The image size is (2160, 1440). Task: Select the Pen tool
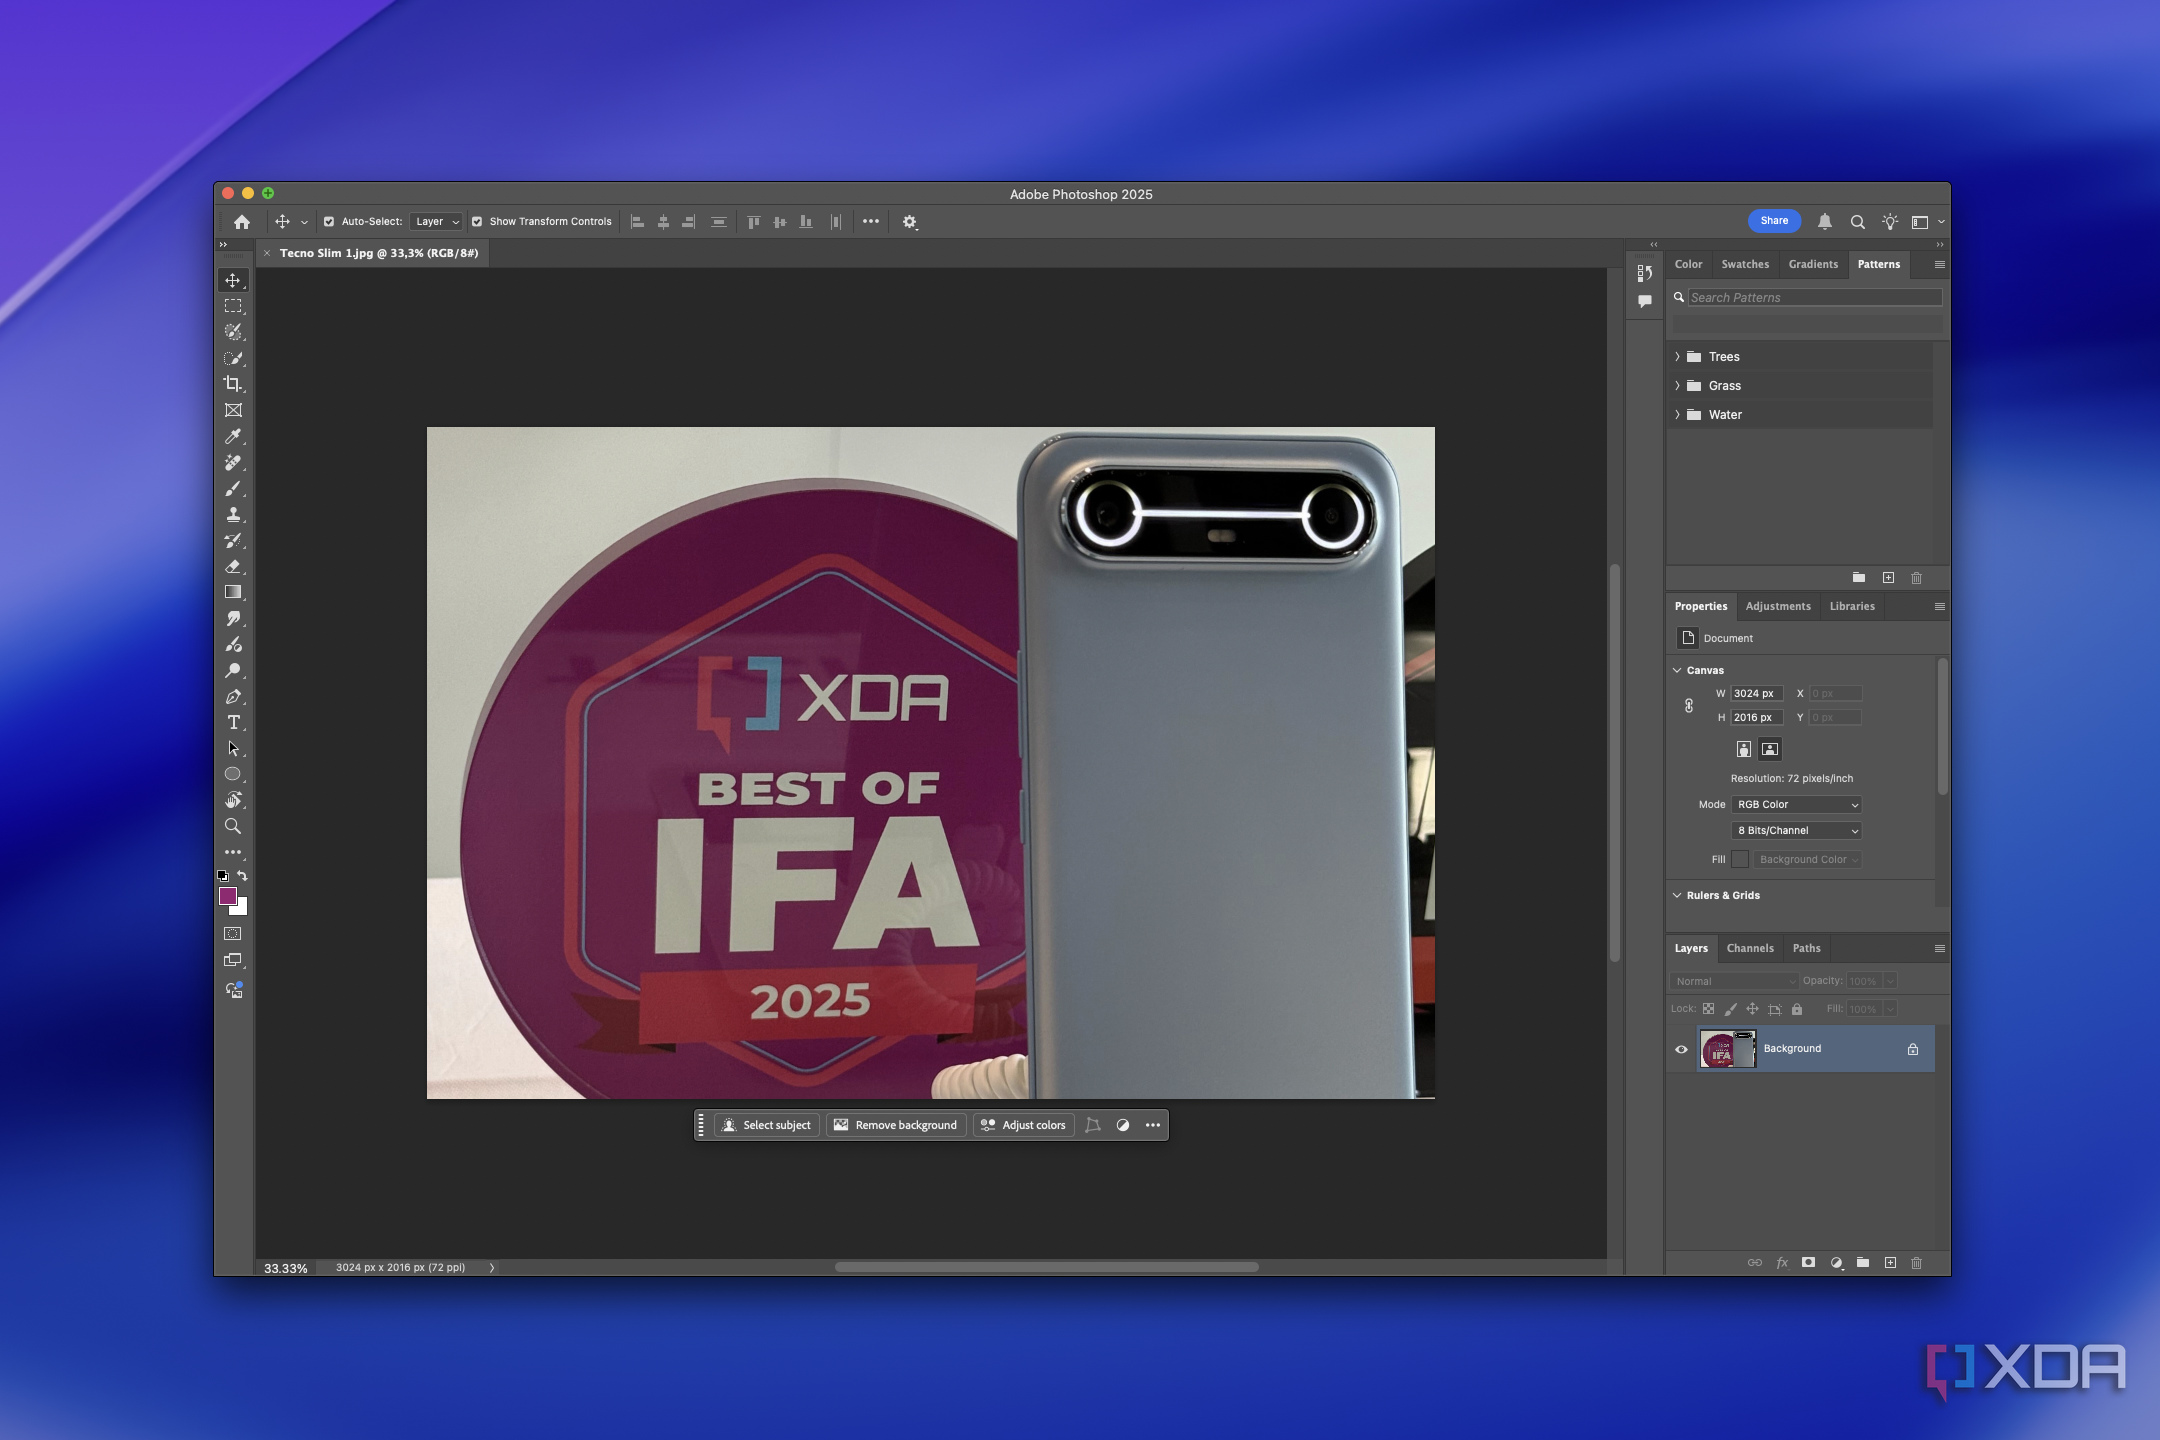coord(233,697)
